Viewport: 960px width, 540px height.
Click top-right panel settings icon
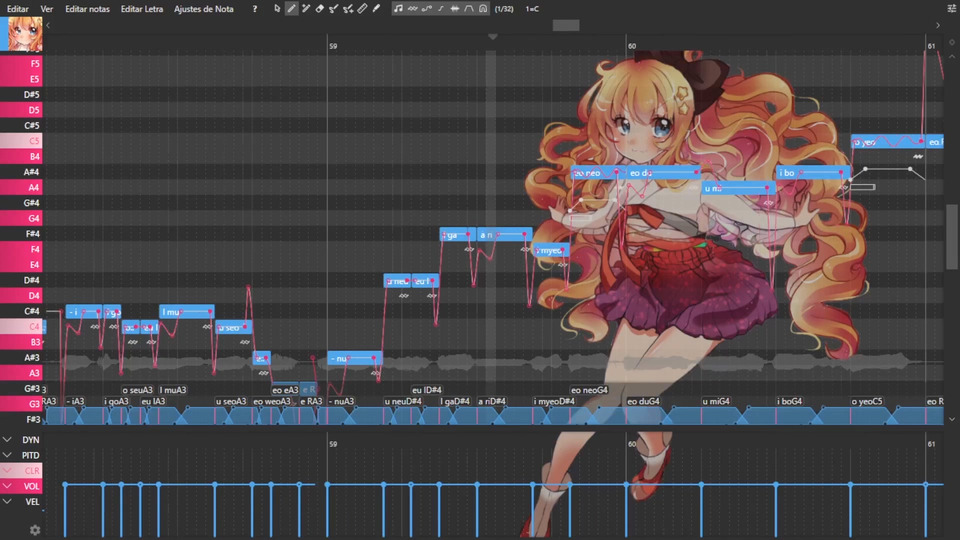click(951, 9)
